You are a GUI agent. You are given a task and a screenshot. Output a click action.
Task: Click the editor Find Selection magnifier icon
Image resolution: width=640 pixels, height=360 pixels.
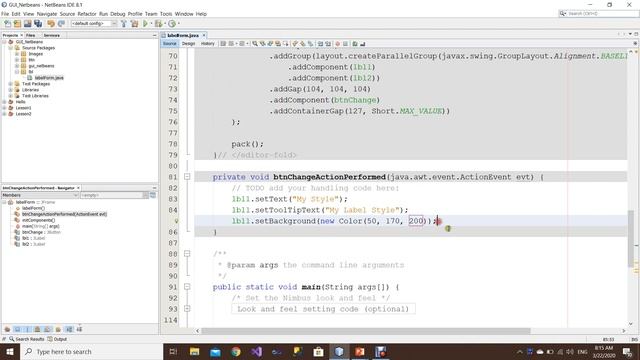[255, 44]
